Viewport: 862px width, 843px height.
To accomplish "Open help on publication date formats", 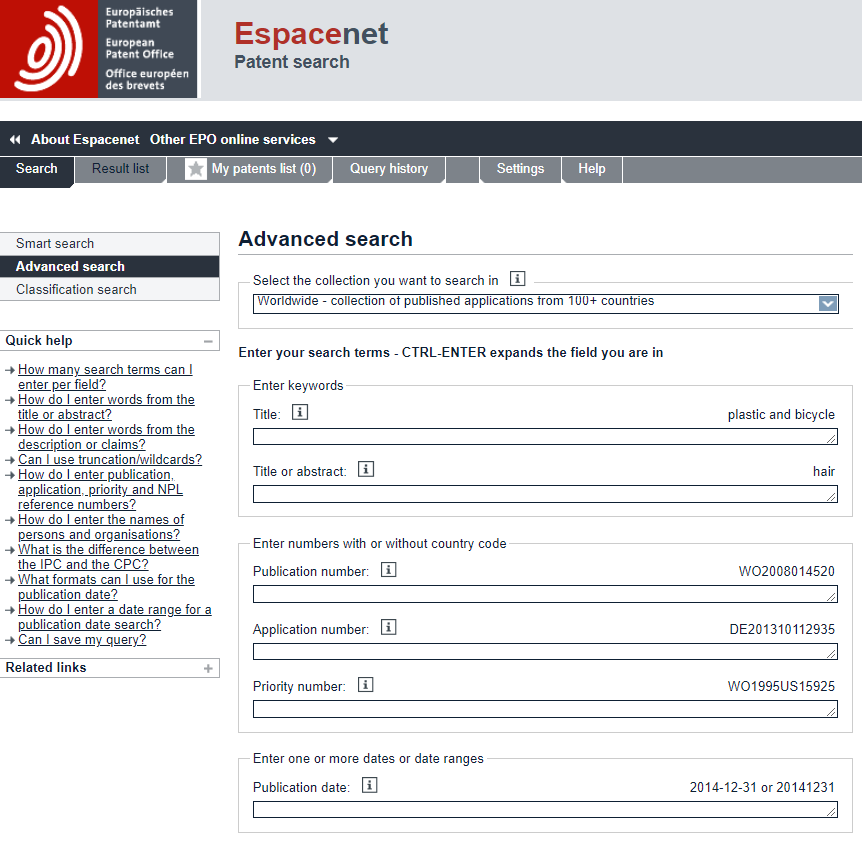I will tap(106, 587).
